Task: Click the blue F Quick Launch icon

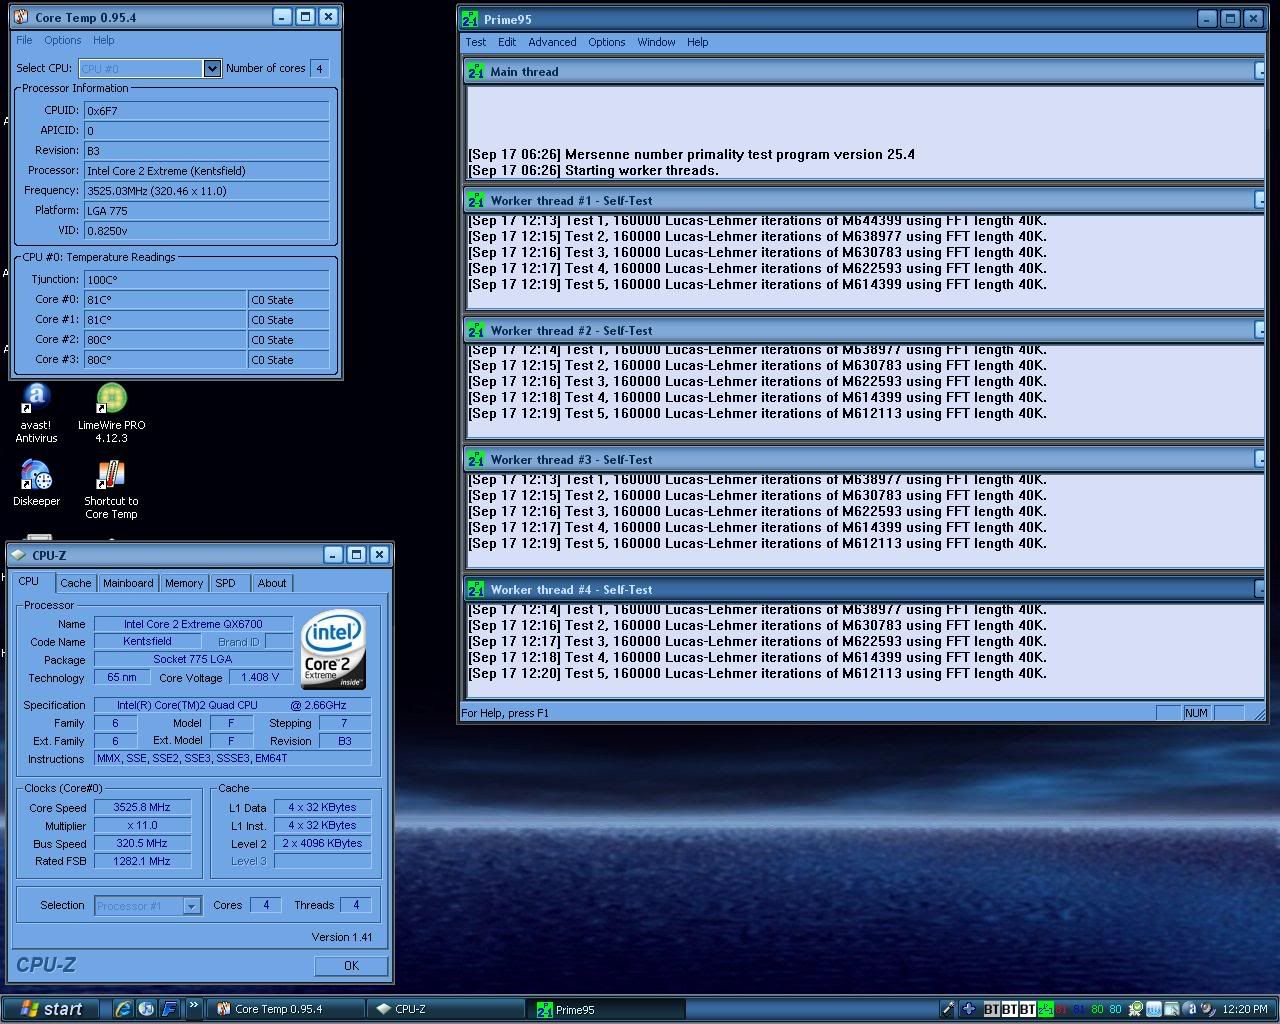Action: pyautogui.click(x=169, y=1009)
